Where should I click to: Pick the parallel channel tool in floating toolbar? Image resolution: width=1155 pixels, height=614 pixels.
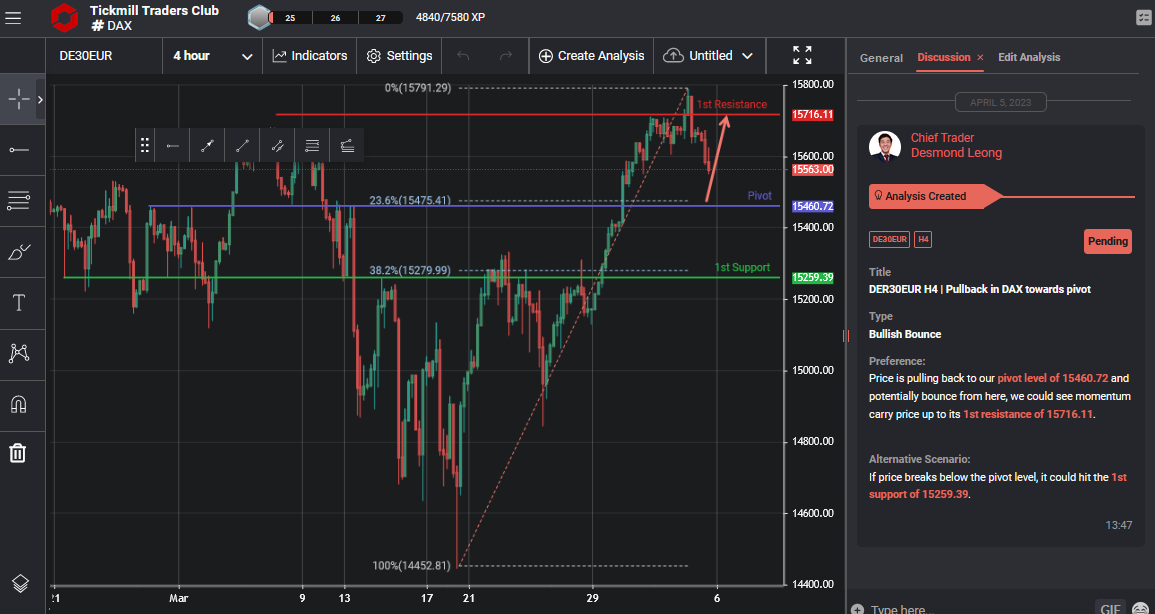277,146
